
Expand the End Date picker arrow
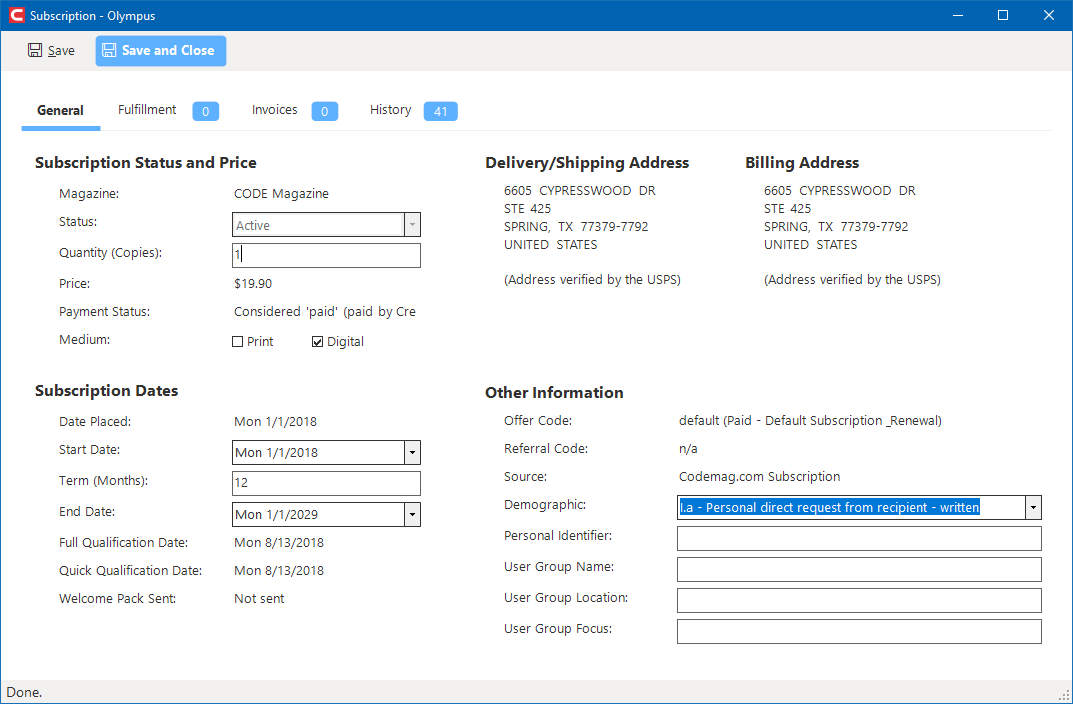tap(412, 514)
